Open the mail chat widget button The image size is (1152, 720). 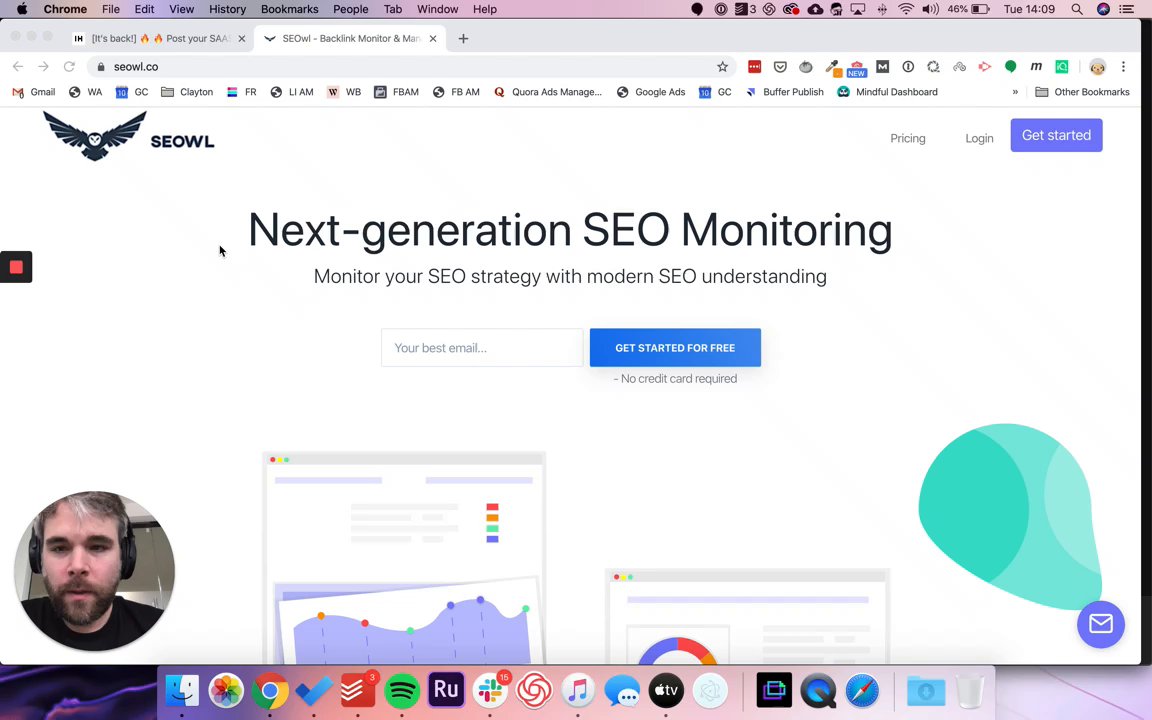click(1101, 624)
